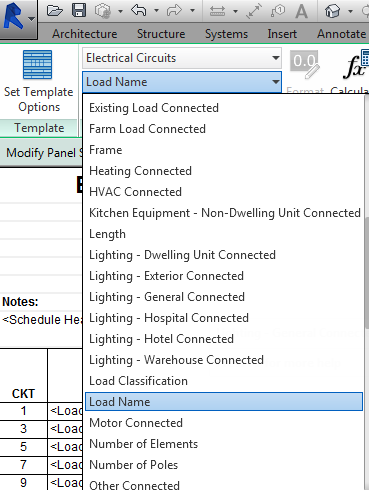Save the project with the Save icon
The image size is (369, 490).
pos(79,11)
